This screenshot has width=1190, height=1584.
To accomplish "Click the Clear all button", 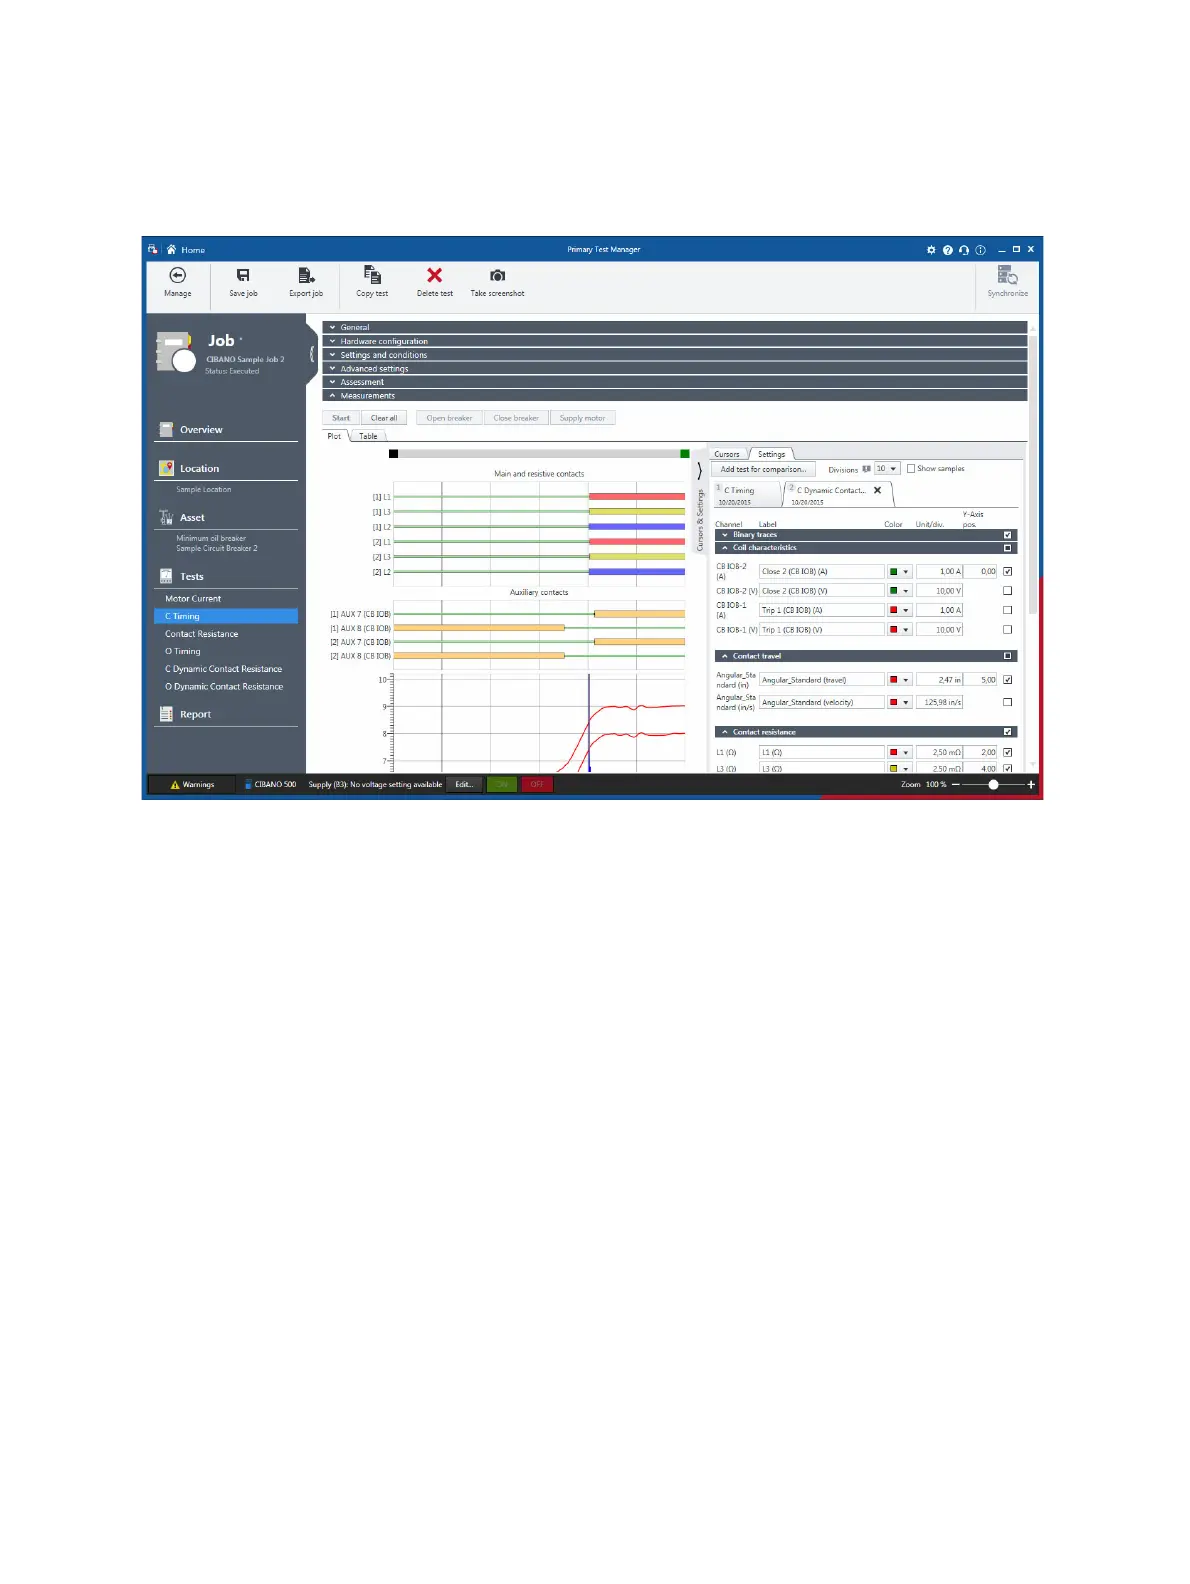I will [384, 418].
